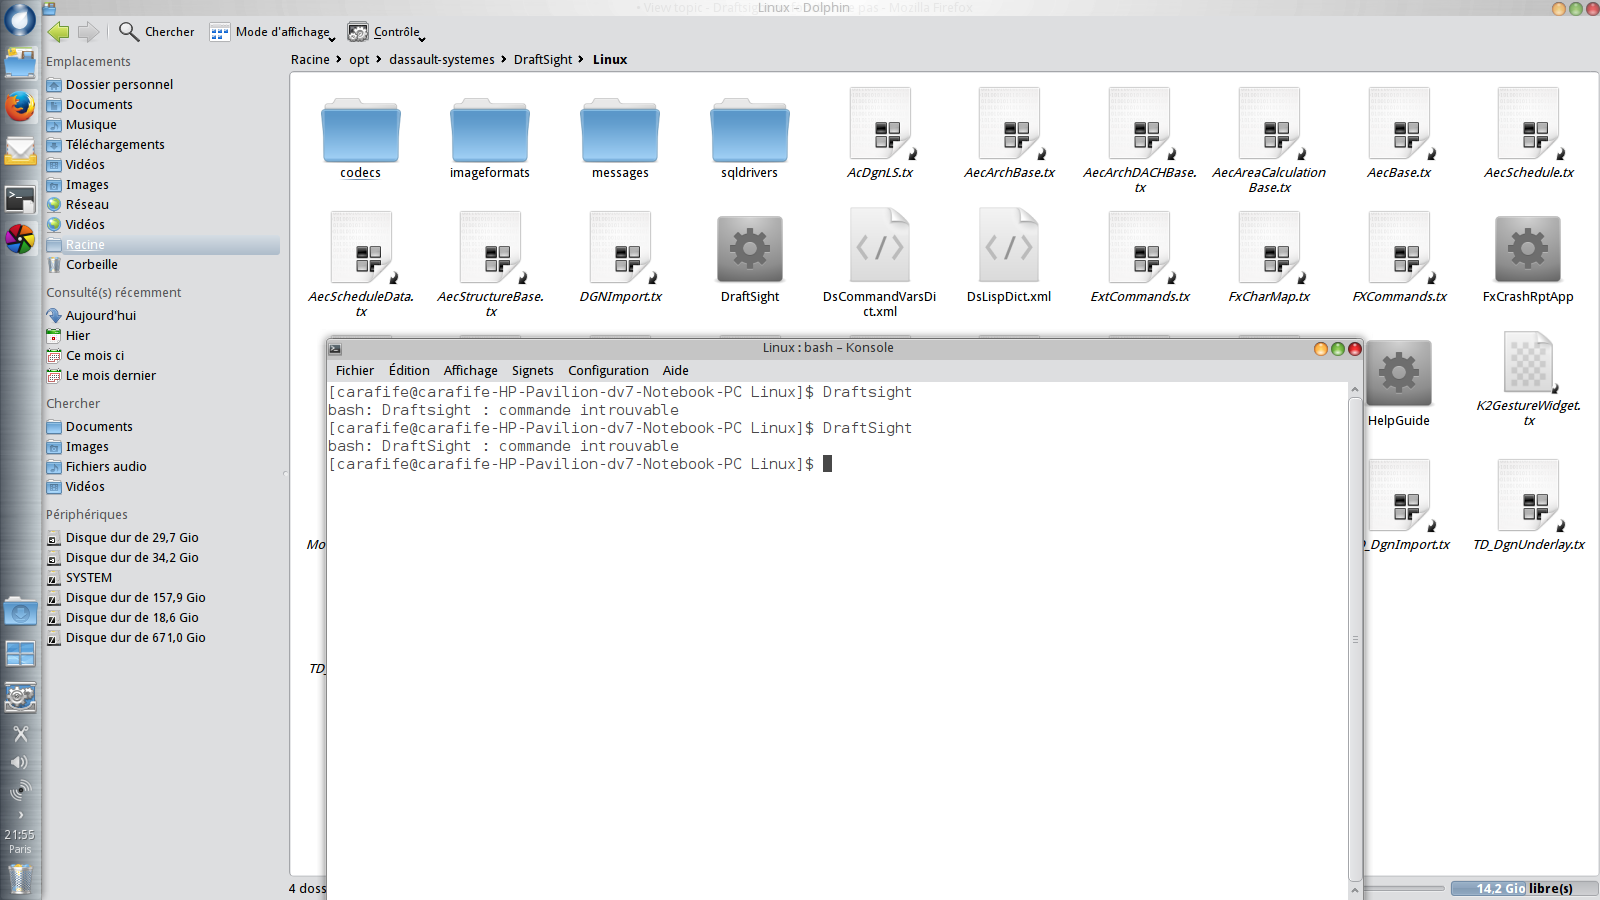Click Linux at the breadcrumb end
The image size is (1600, 900).
(610, 60)
